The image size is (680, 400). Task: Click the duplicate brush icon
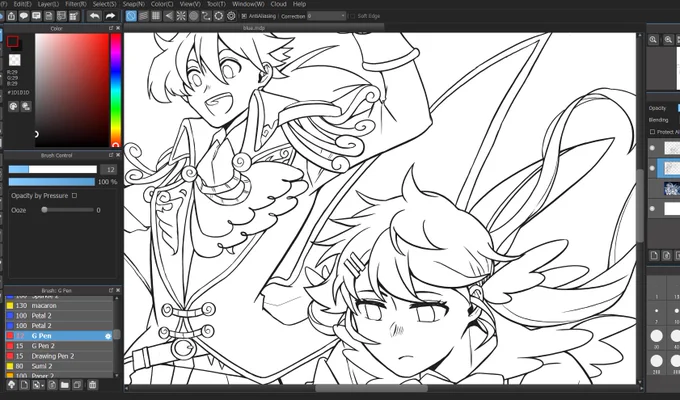coord(77,385)
